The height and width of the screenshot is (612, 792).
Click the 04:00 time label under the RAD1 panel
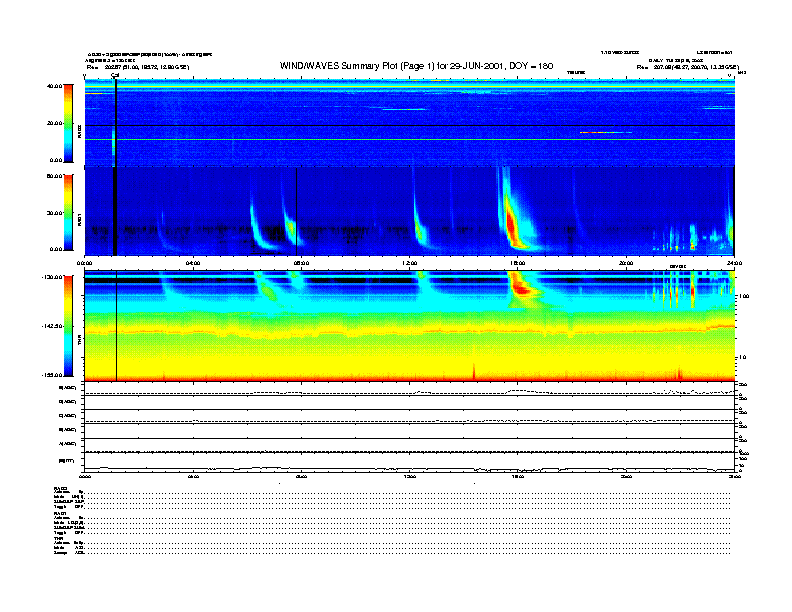(x=193, y=263)
